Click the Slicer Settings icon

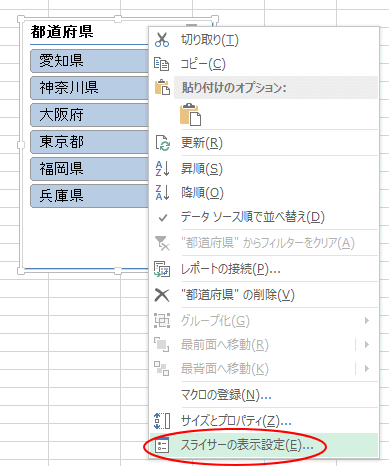click(x=162, y=445)
